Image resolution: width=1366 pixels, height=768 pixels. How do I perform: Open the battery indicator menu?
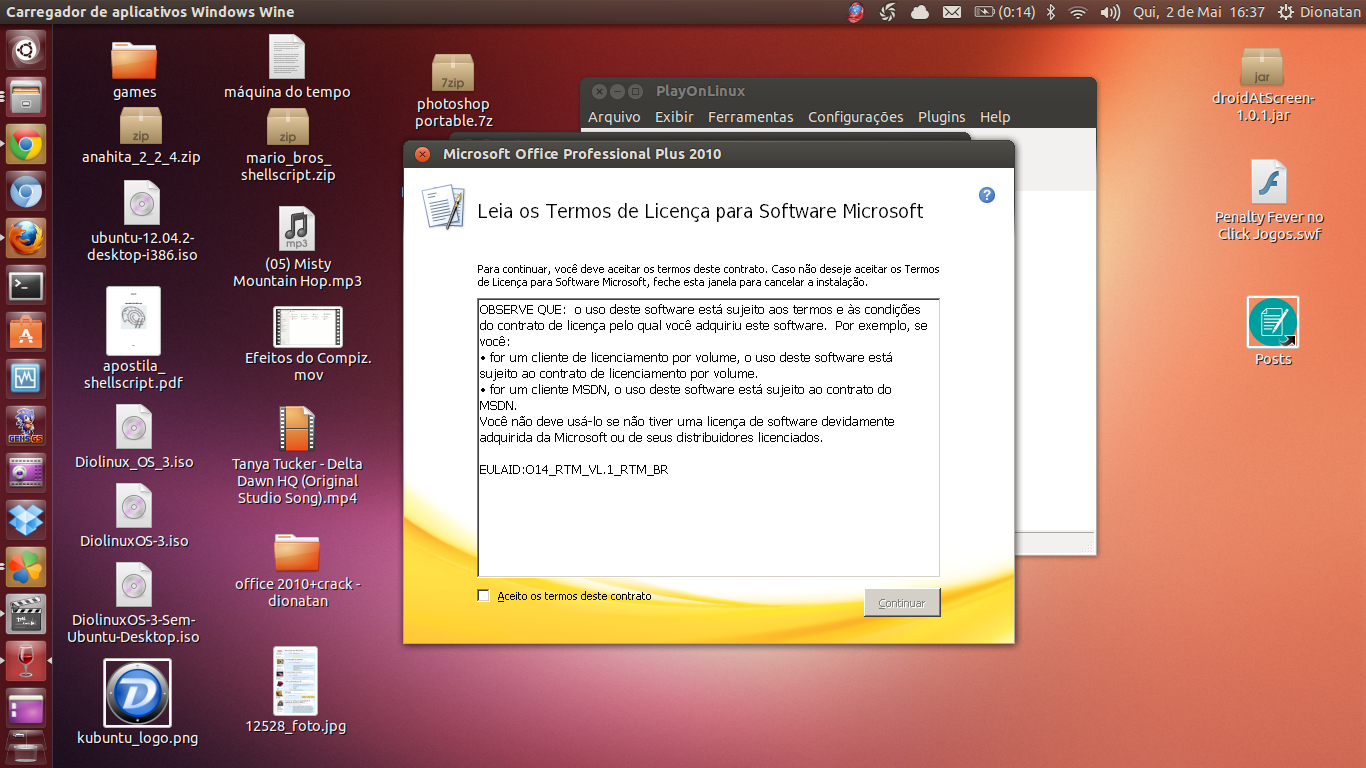coord(1004,12)
